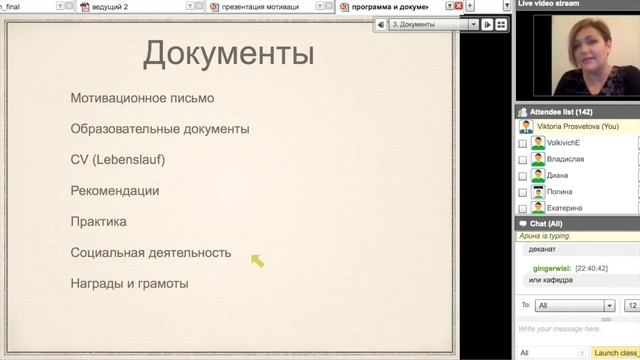
Task: Select Viktoria Prosvetova (You) row
Action: tap(578, 127)
